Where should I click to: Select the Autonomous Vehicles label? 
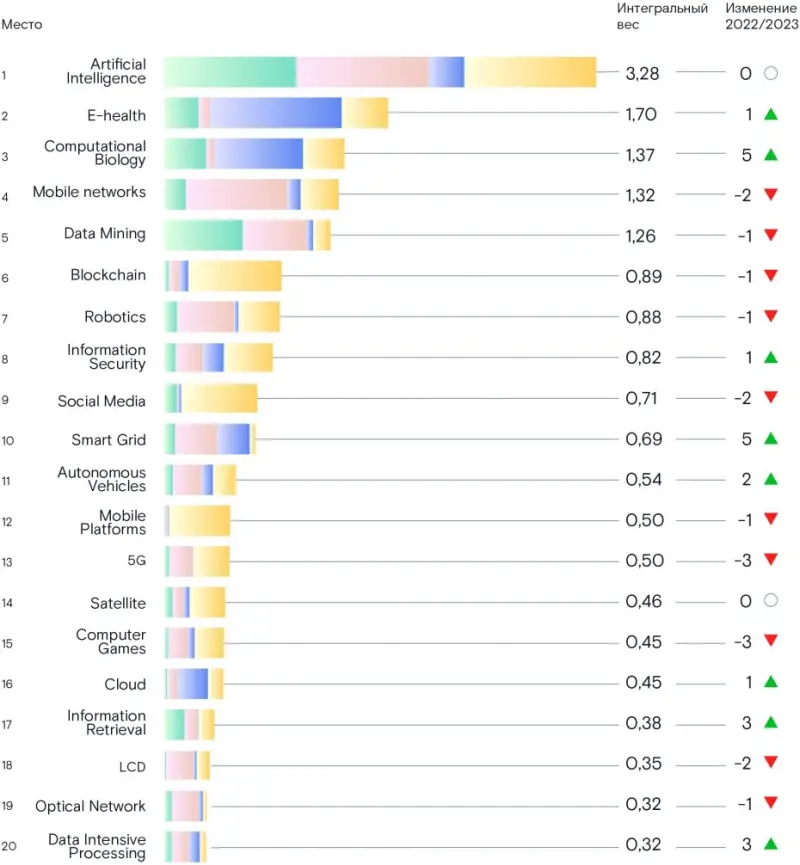click(102, 479)
